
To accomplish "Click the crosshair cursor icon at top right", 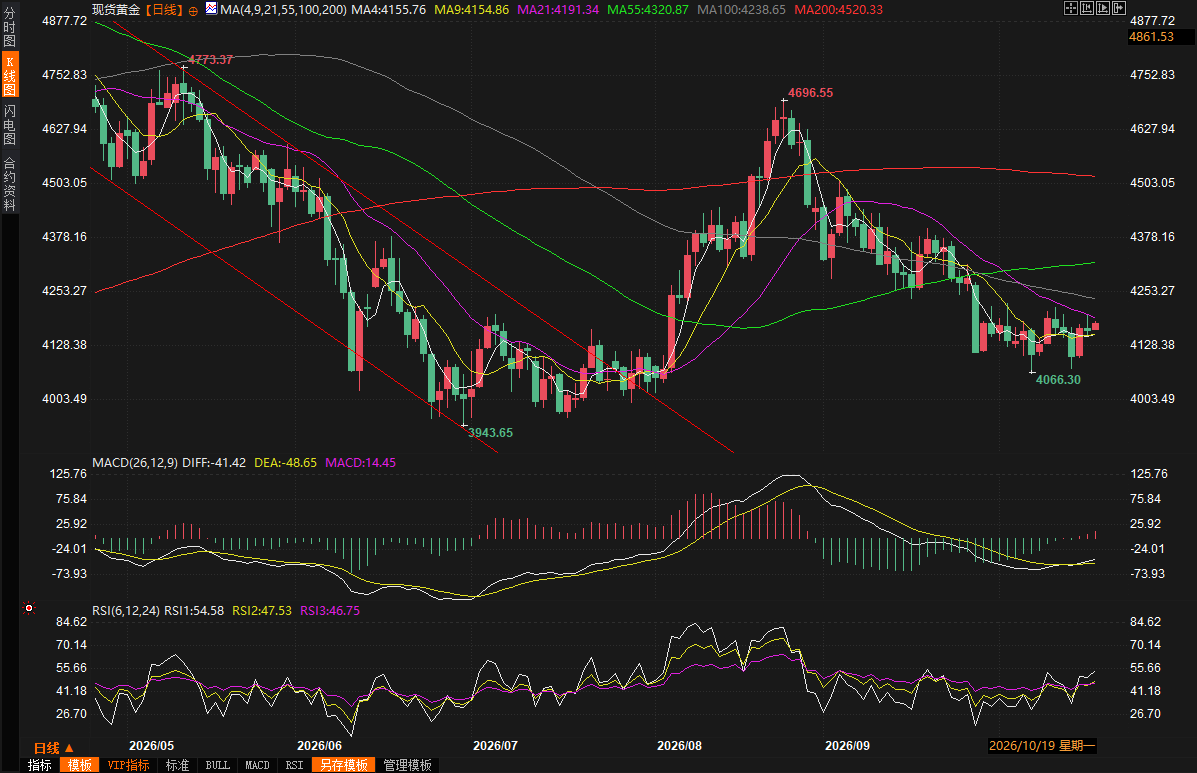I will point(1071,8).
